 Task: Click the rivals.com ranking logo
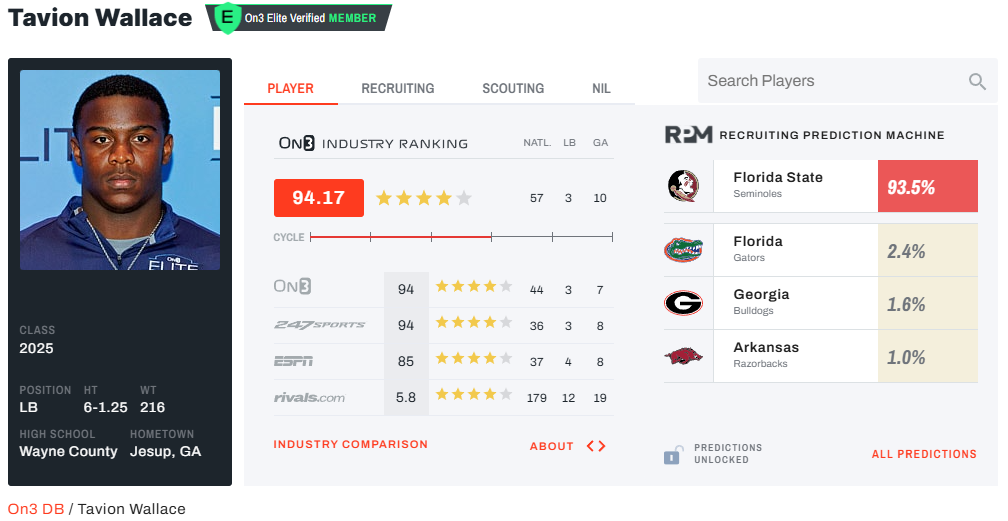[x=309, y=397]
